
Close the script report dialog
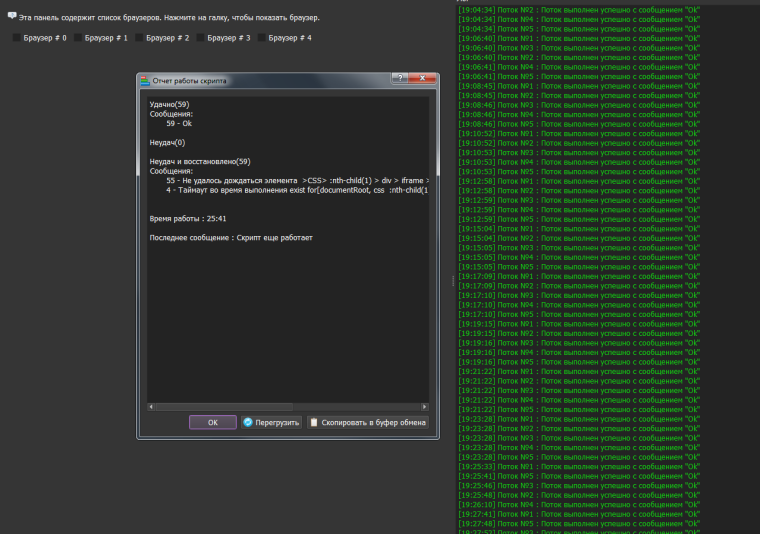click(422, 79)
